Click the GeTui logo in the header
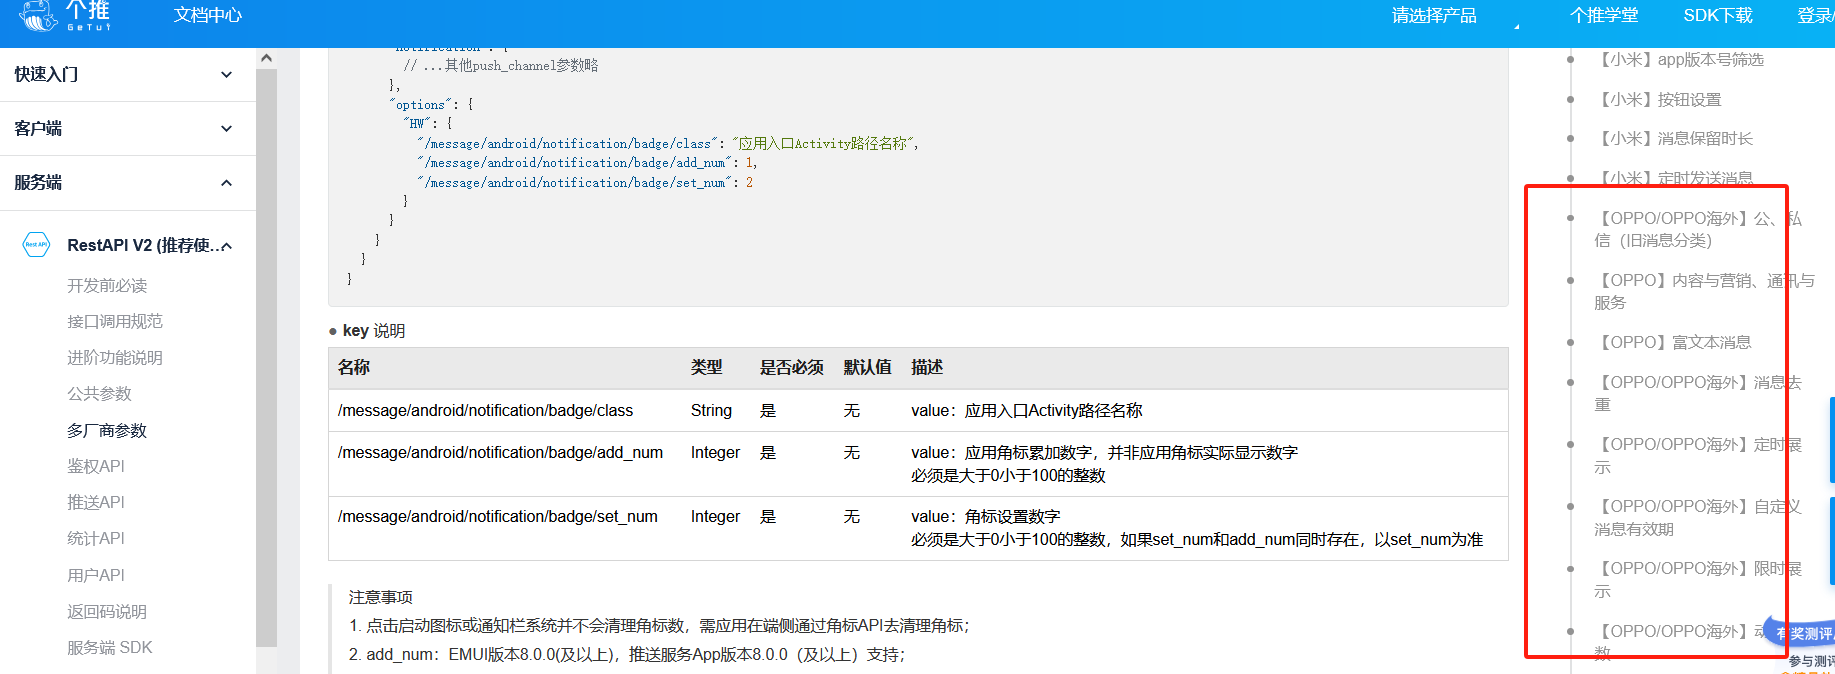1835x674 pixels. tap(65, 15)
